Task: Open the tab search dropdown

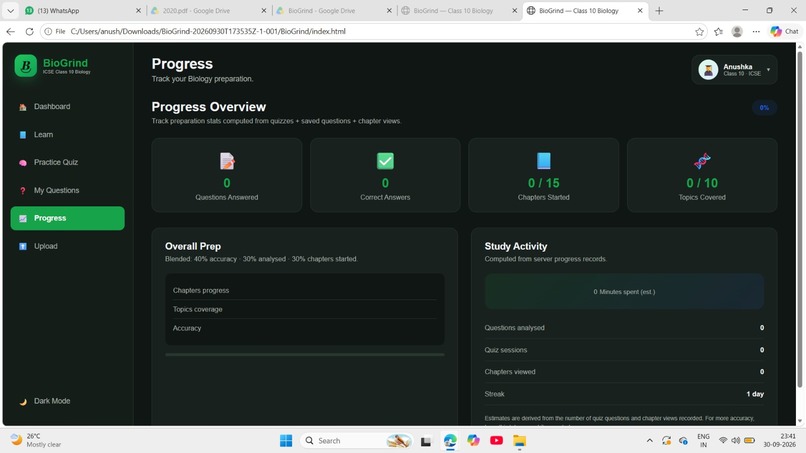Action: tap(10, 10)
